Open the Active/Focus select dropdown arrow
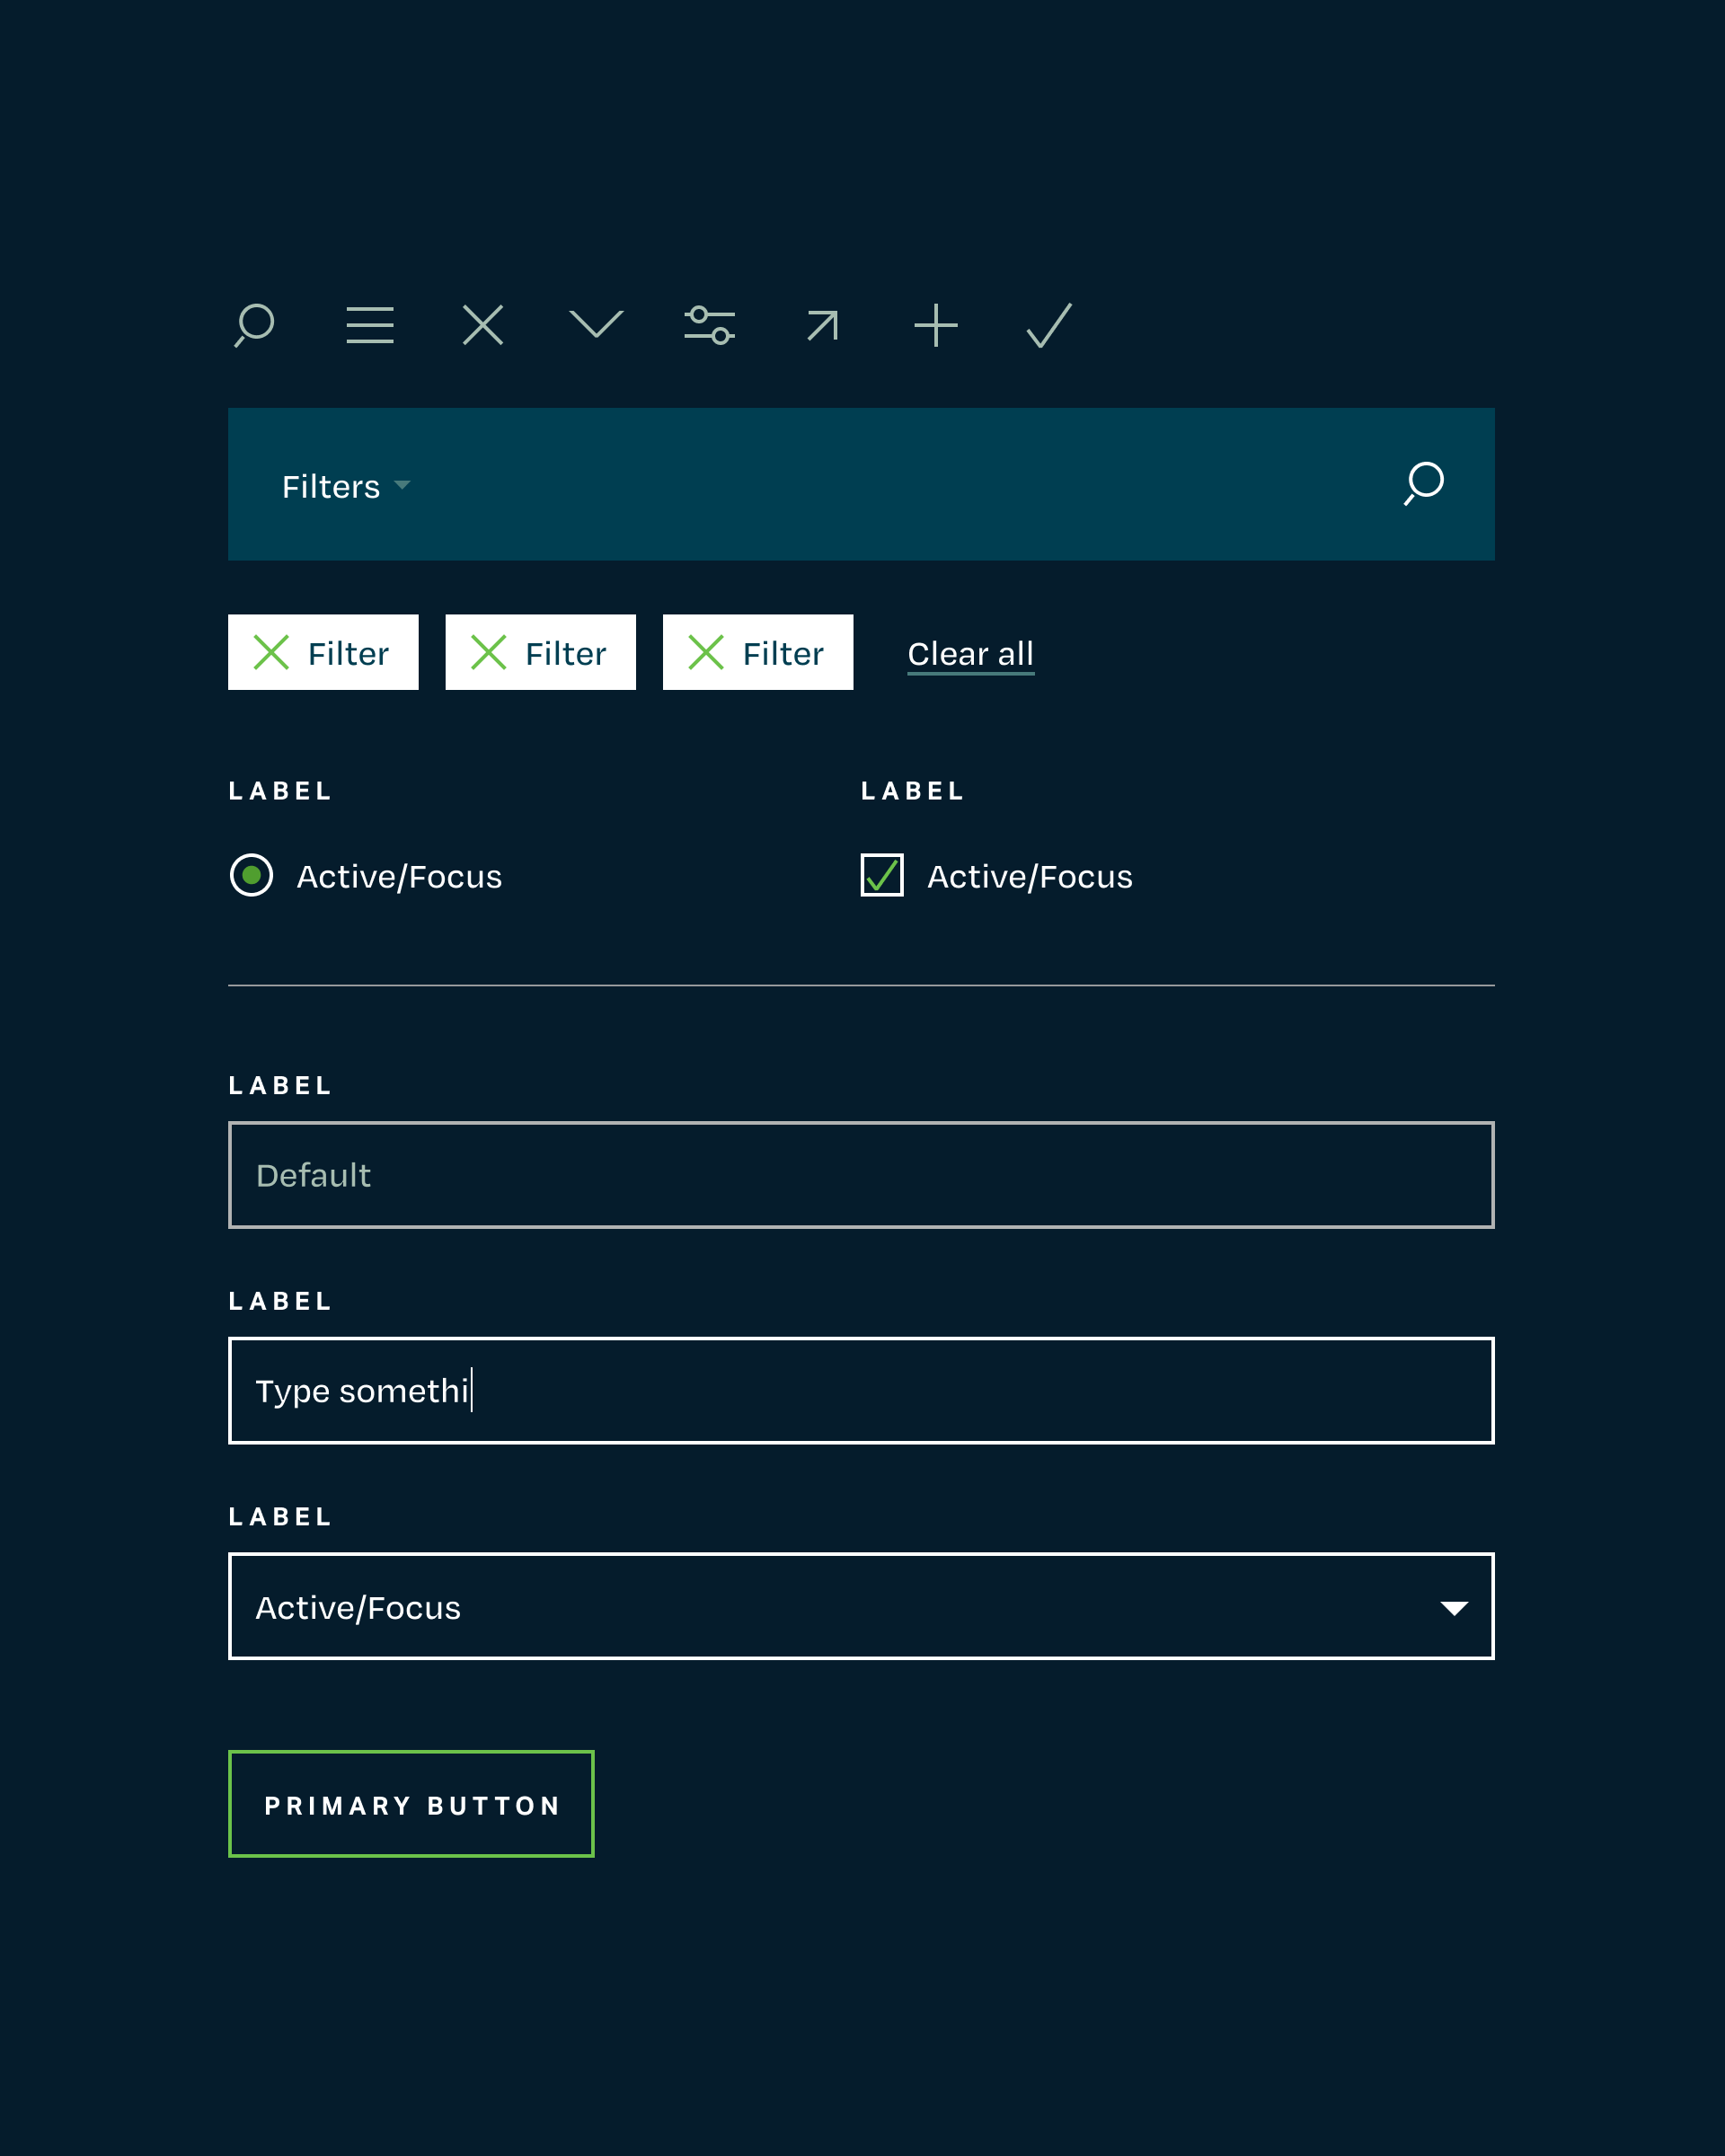This screenshot has width=1725, height=2156. coord(1454,1608)
